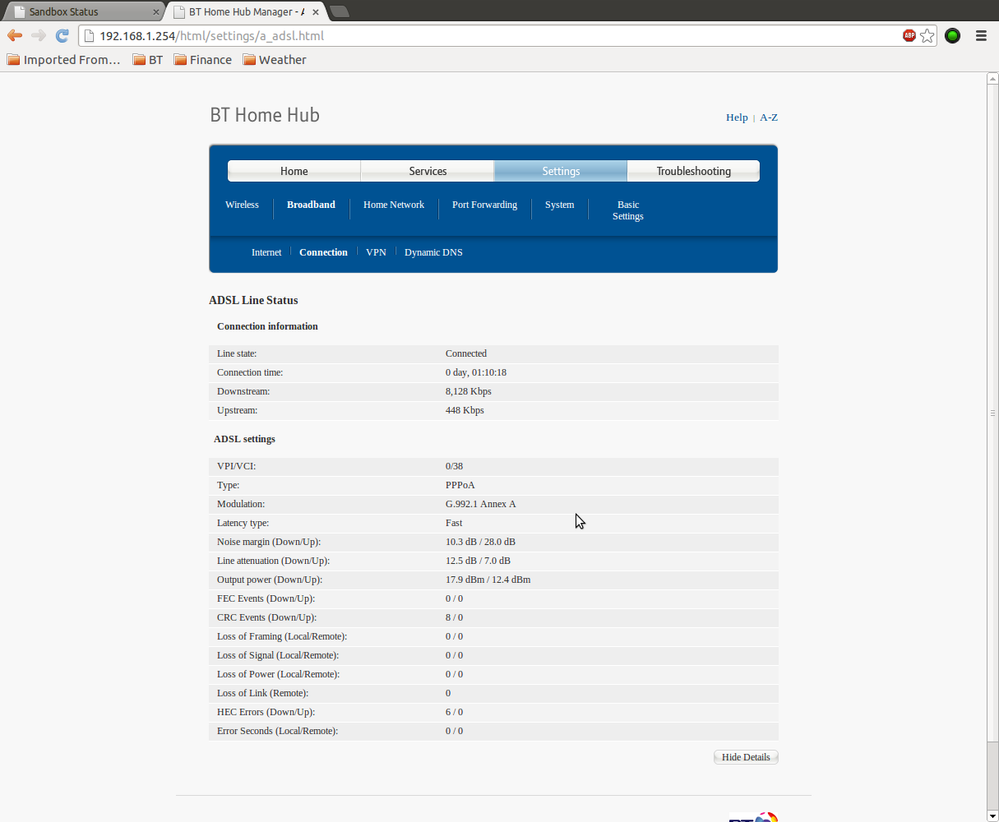Open the Imported From bookmarks folder

pyautogui.click(x=63, y=60)
